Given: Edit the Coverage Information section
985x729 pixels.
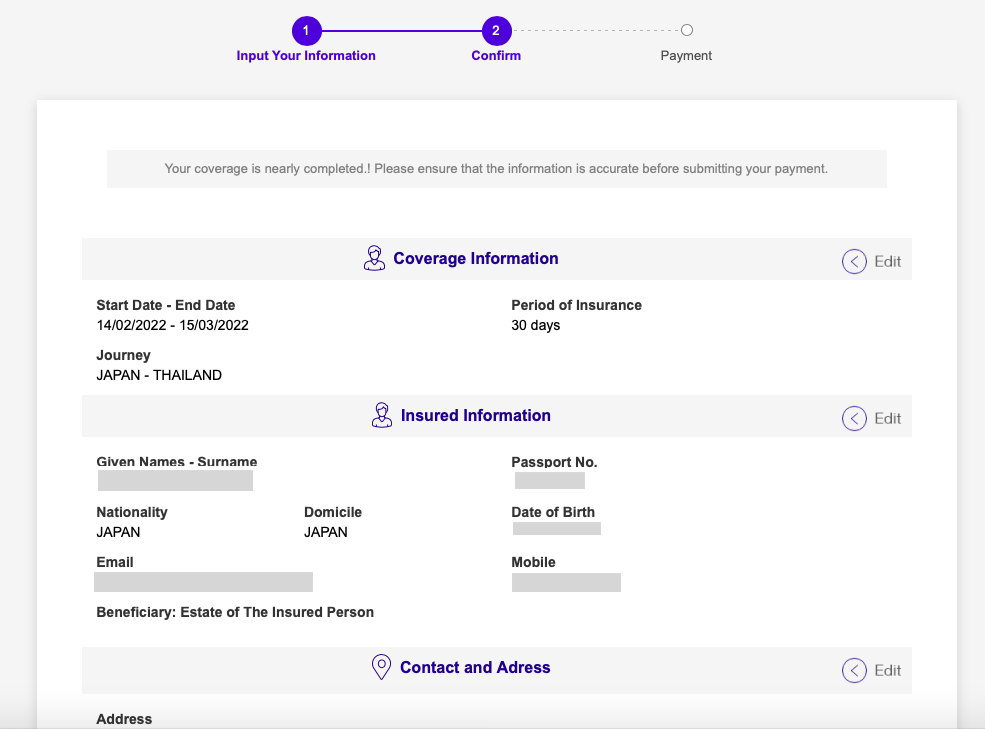Looking at the screenshot, I should (x=888, y=261).
